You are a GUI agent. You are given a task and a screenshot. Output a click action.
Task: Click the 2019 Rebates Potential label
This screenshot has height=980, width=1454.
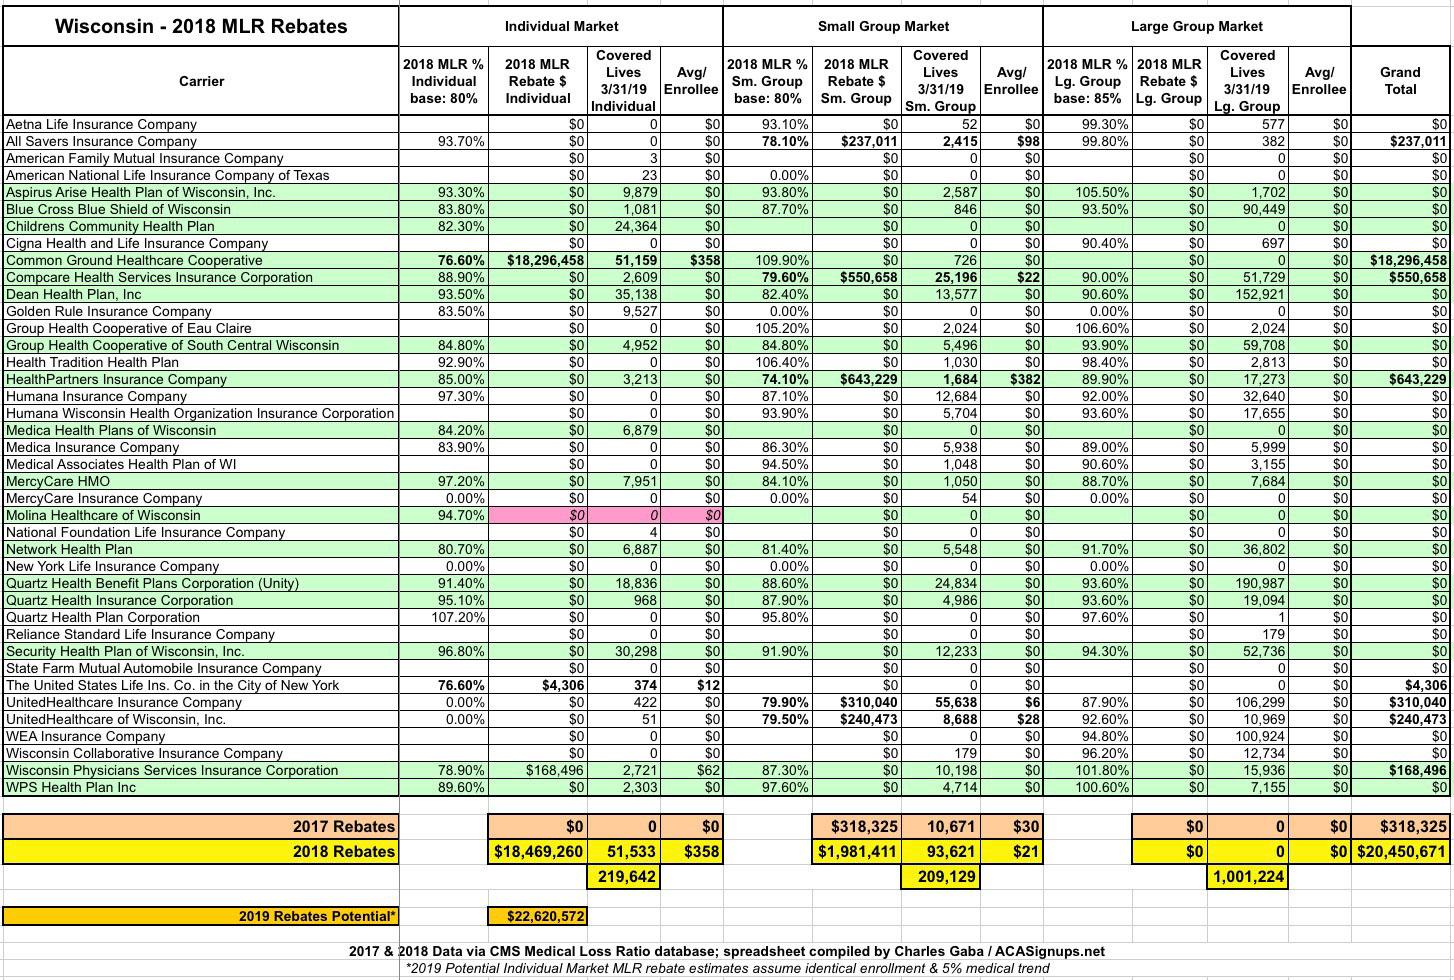pyautogui.click(x=200, y=916)
